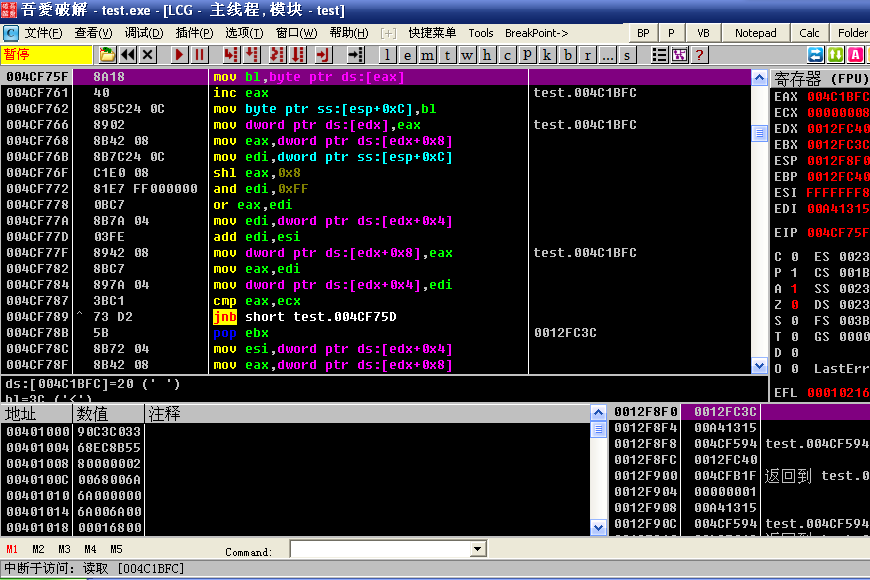Open the breakpoints list with 'b' button

point(567,54)
